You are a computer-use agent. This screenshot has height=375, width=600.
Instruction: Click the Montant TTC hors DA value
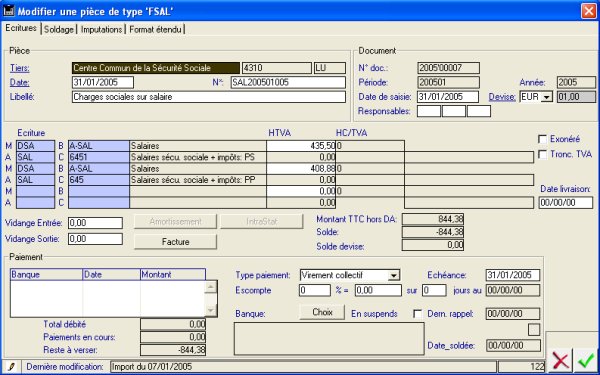pos(433,219)
